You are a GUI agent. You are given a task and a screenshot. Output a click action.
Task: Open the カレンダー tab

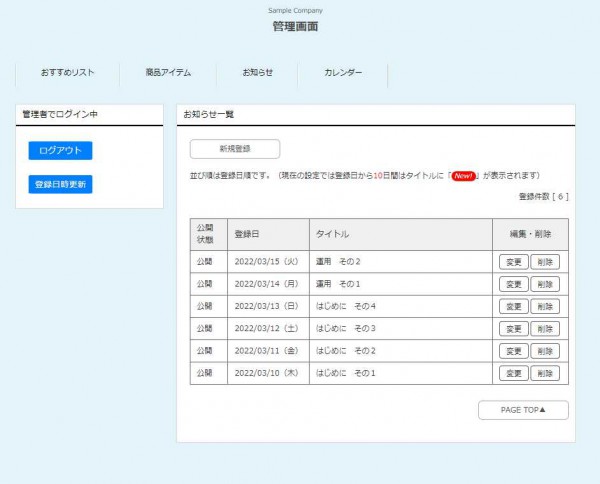point(343,73)
